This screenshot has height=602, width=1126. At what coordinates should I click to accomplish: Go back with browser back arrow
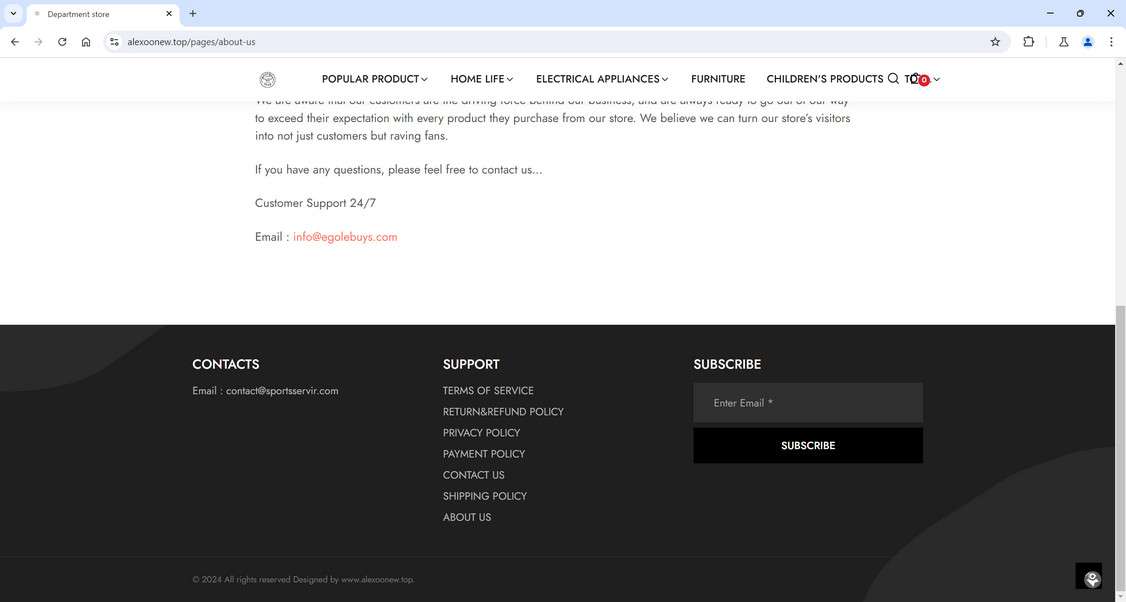pyautogui.click(x=14, y=42)
